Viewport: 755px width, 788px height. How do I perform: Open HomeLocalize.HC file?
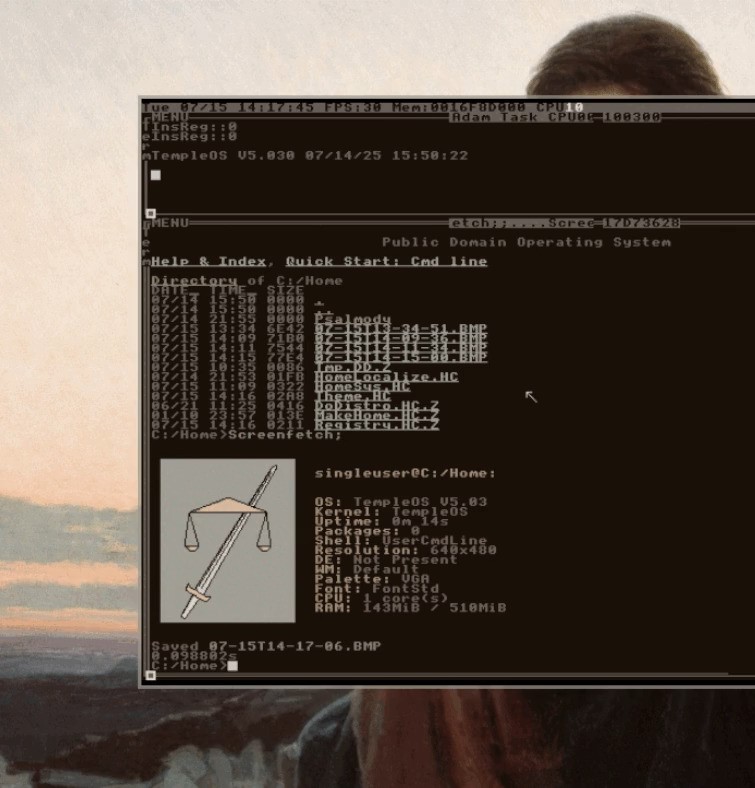(x=372, y=377)
